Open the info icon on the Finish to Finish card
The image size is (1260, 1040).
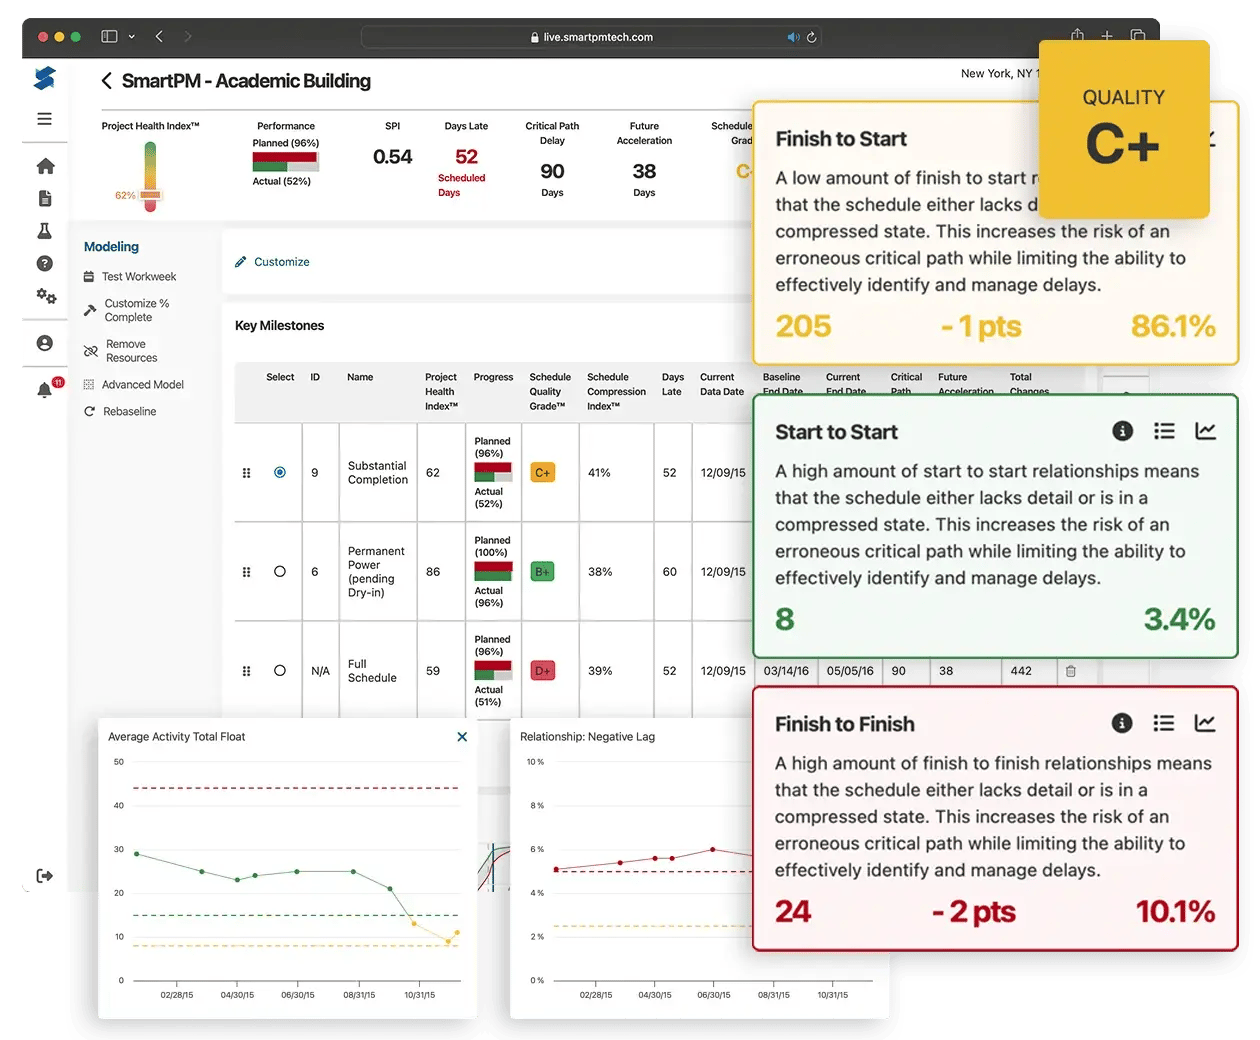pos(1122,723)
